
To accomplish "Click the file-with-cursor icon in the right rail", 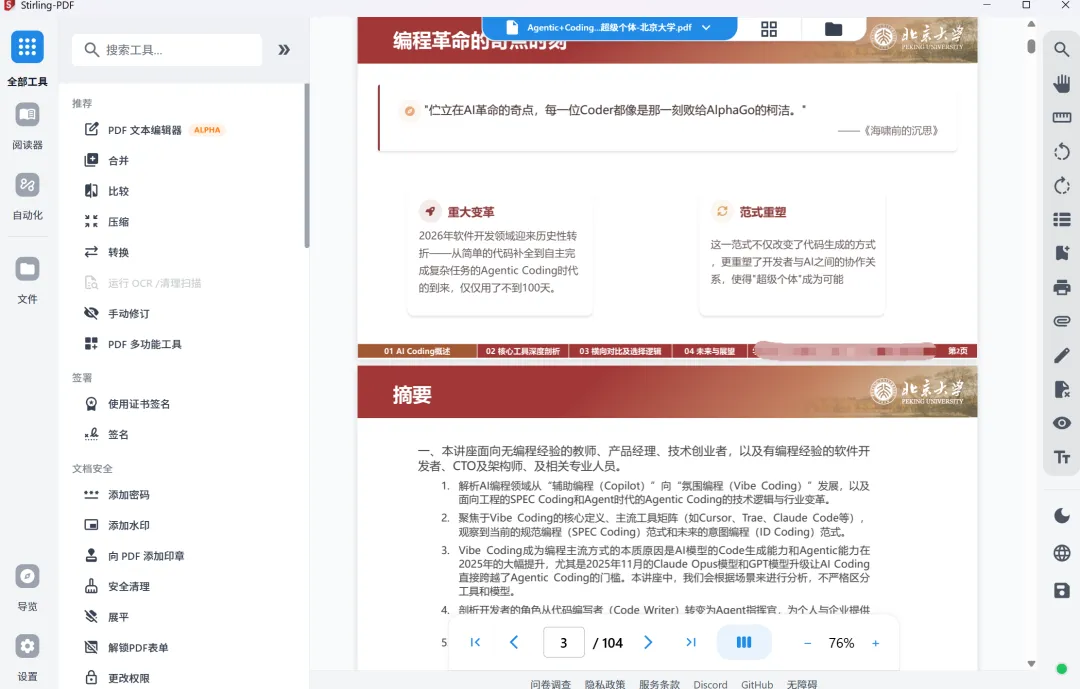I will 1061,389.
